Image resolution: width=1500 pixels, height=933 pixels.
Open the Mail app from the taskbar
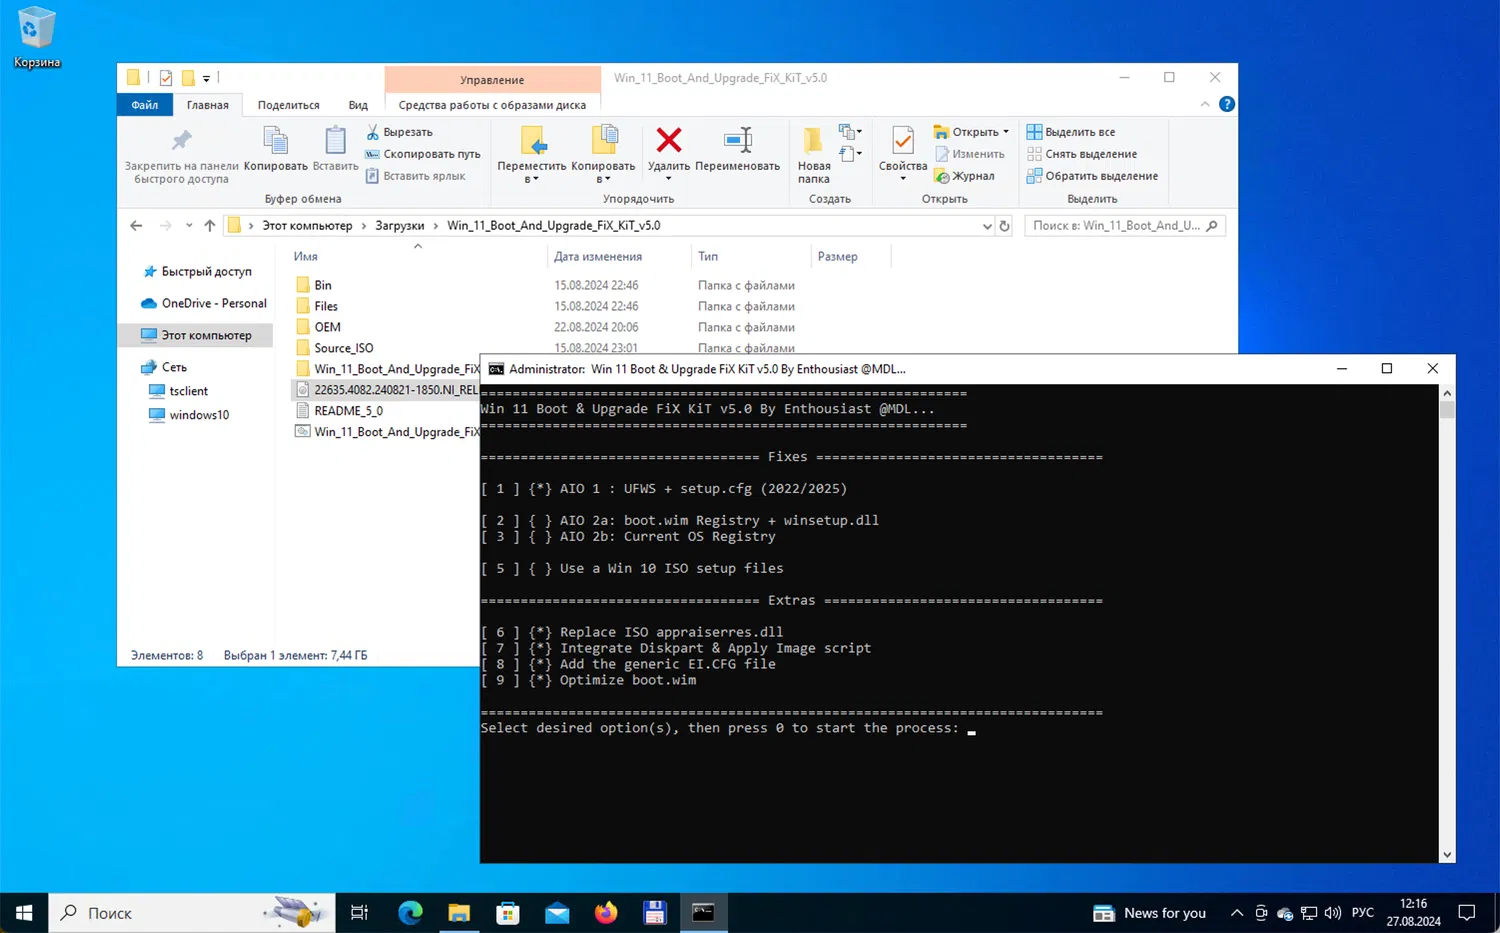(x=557, y=912)
